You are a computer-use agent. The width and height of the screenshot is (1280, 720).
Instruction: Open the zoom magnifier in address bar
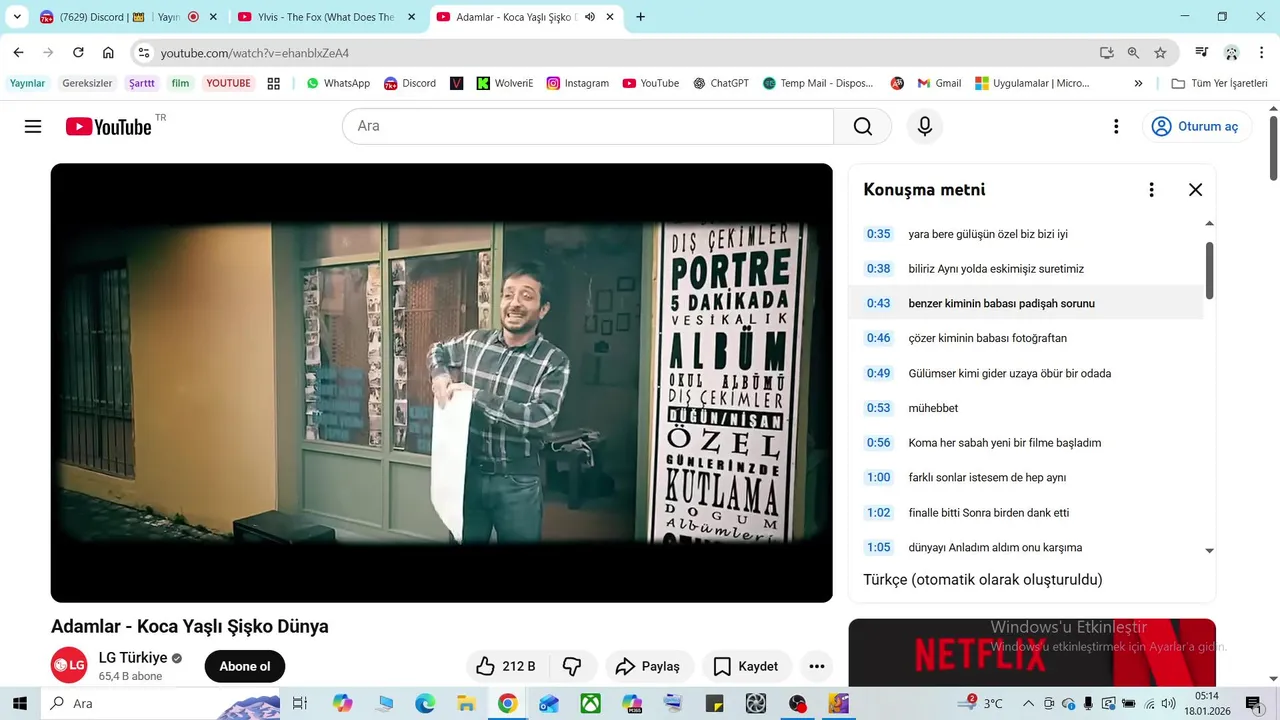coord(1133,53)
